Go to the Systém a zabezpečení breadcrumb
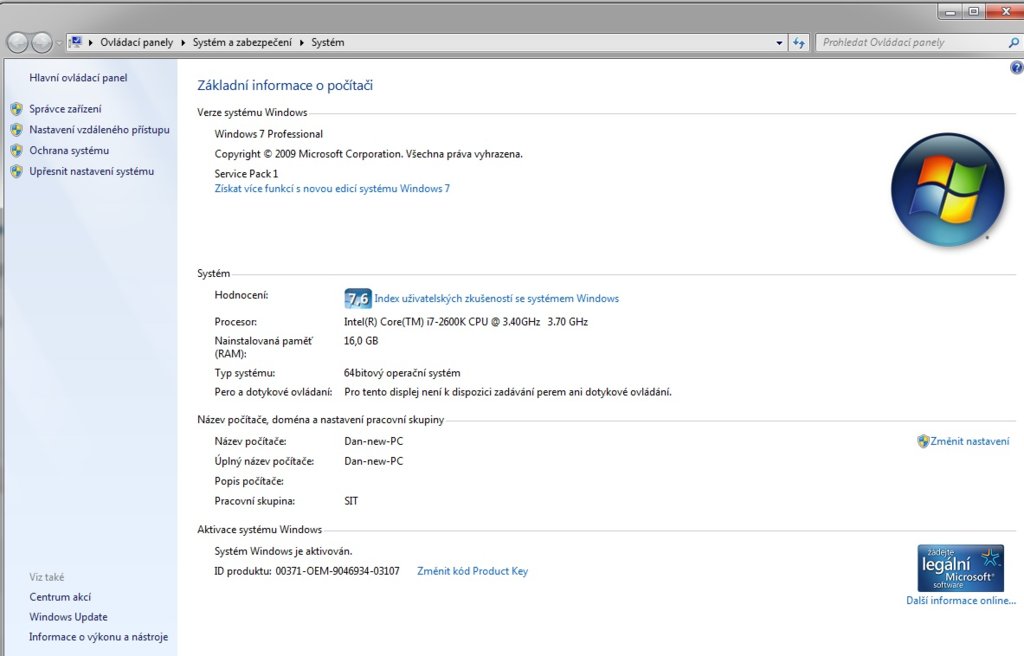This screenshot has height=656, width=1024. pos(242,43)
